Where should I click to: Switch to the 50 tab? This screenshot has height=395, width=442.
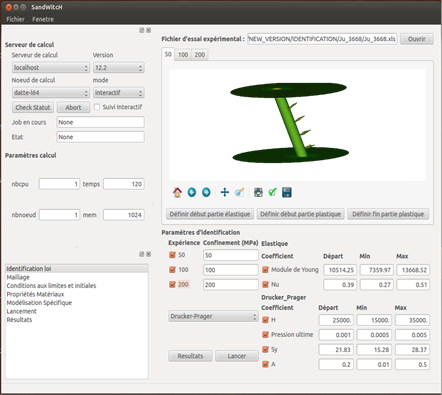(x=168, y=54)
